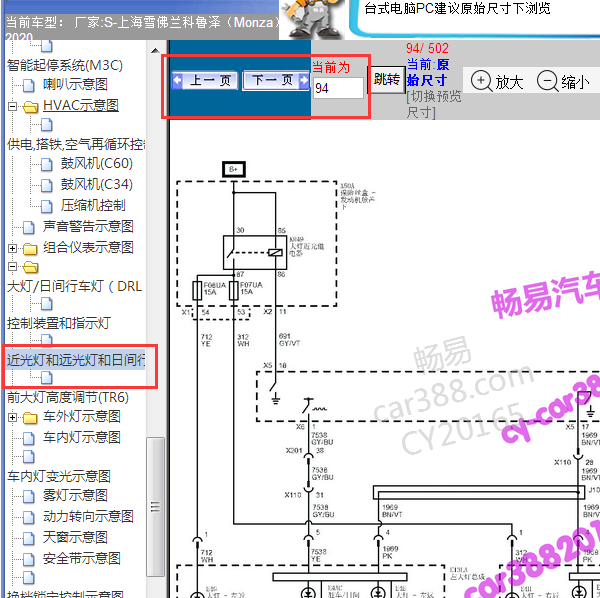Select 近光灯和远光灯和日间行 highlighted item
The image size is (600, 598).
pyautogui.click(x=76, y=360)
